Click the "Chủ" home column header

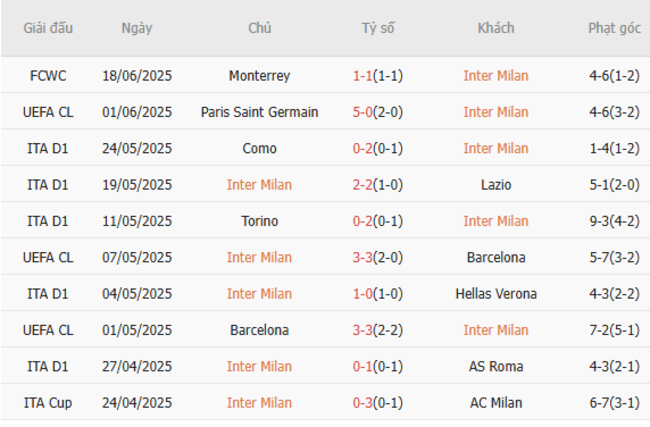(x=259, y=28)
